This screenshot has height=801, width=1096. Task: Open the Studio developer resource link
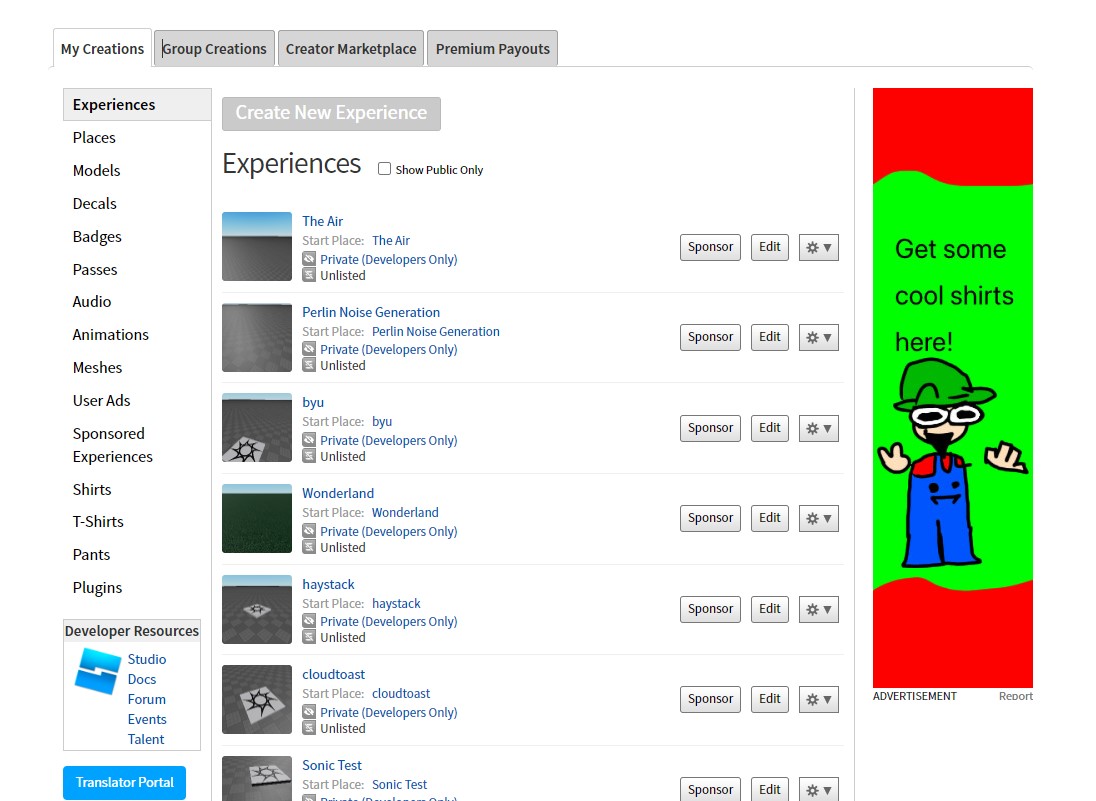[x=147, y=659]
